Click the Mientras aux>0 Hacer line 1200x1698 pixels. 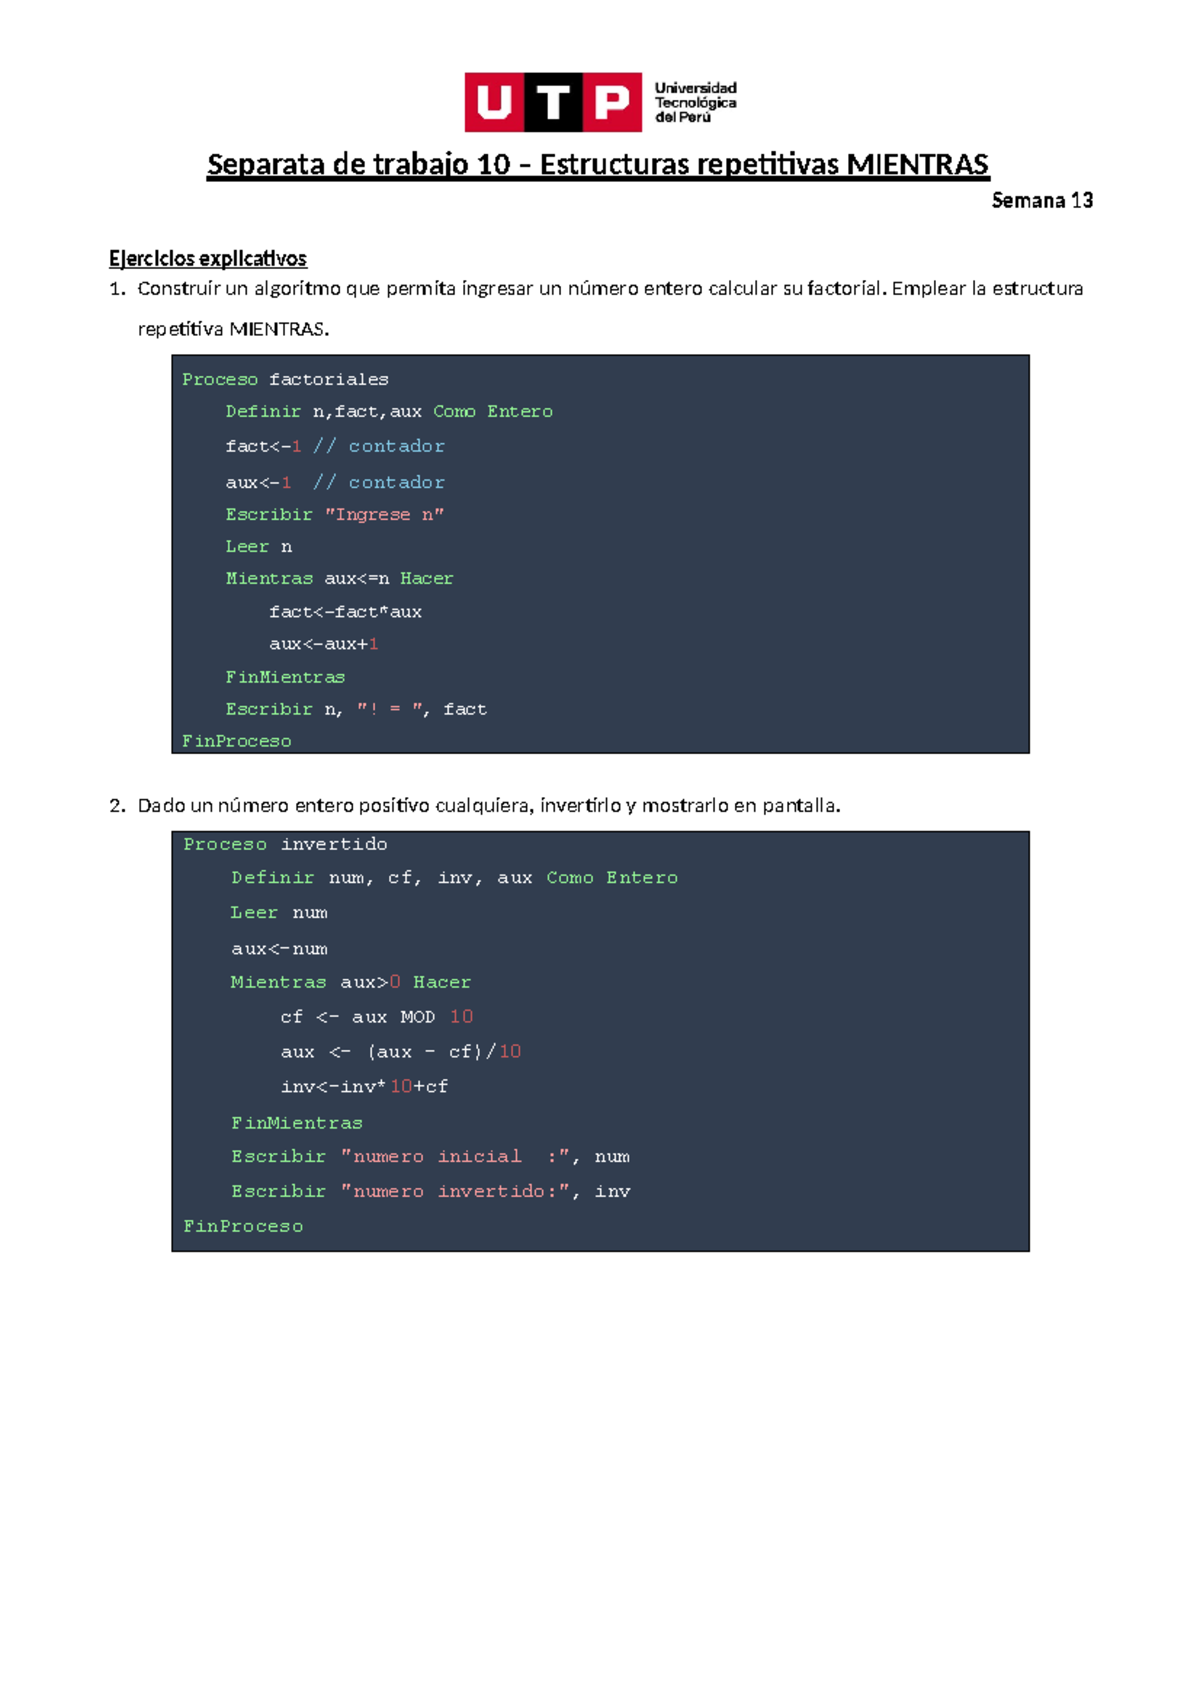[350, 983]
